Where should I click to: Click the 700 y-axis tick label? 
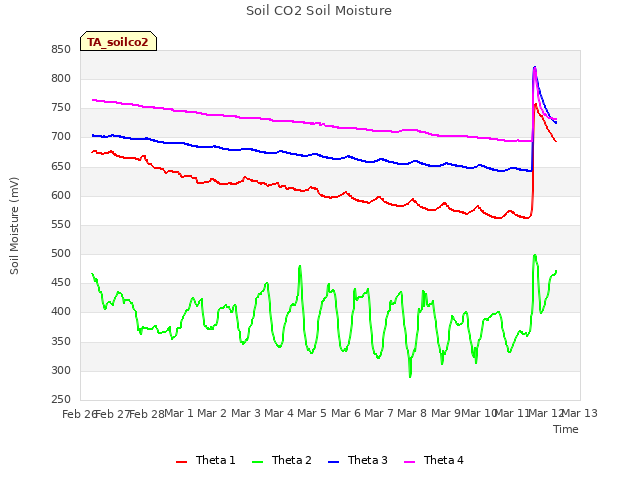coord(61,137)
